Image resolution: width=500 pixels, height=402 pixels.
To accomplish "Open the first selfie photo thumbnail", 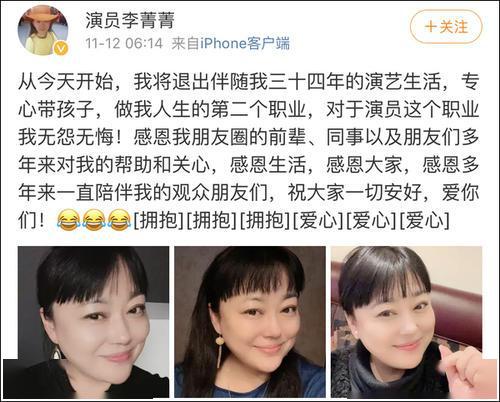I will point(93,322).
